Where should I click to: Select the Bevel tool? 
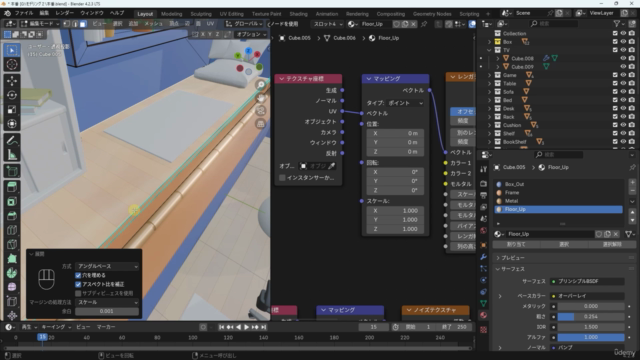[12, 216]
